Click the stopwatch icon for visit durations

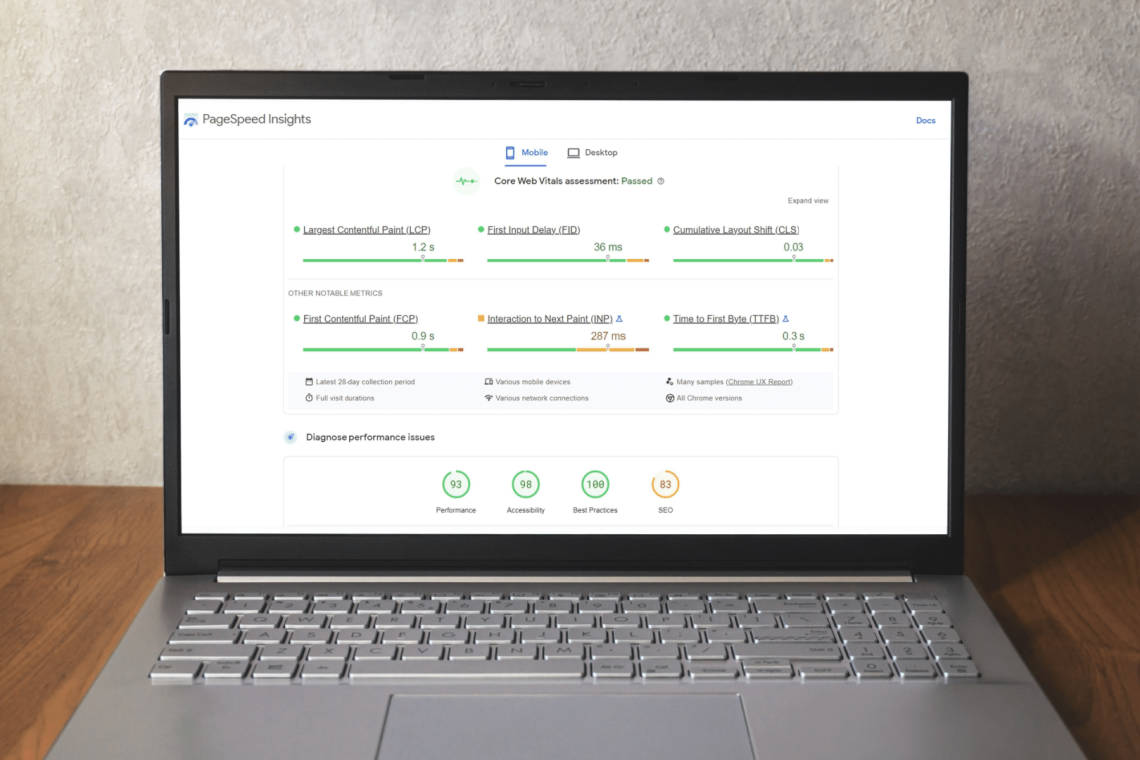(309, 398)
